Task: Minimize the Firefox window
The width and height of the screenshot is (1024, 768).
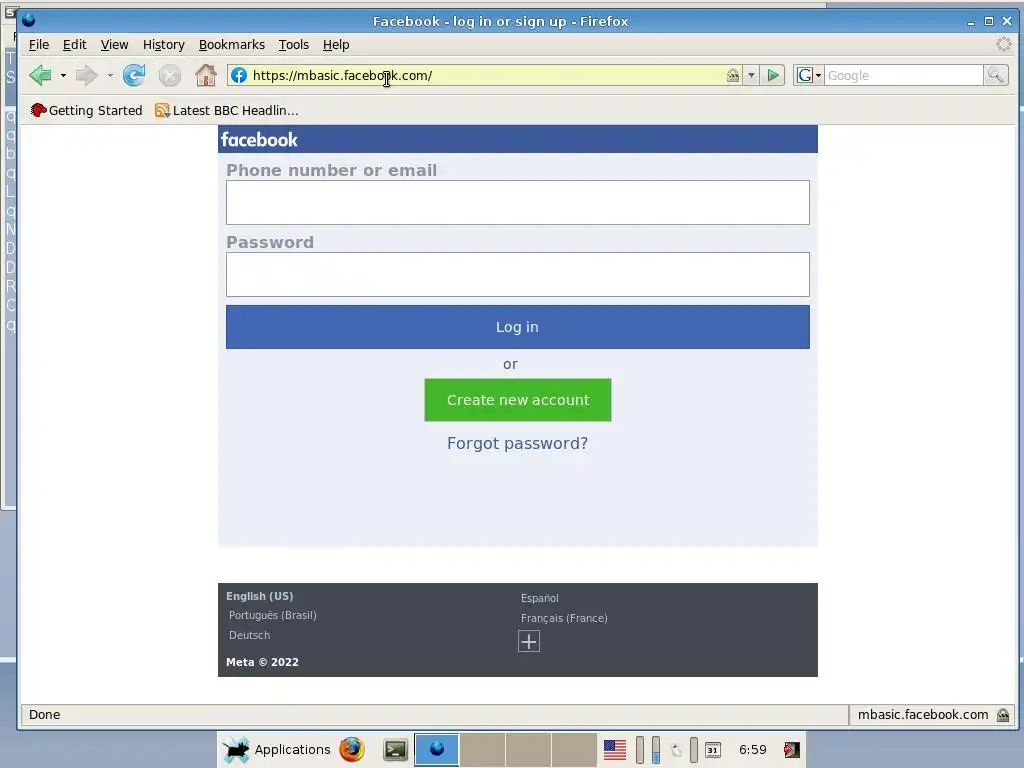Action: (971, 22)
